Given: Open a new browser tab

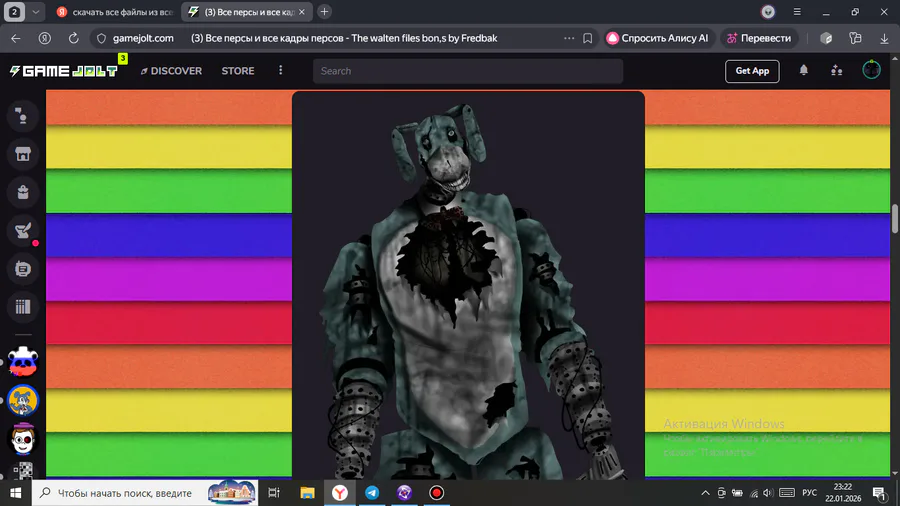Looking at the screenshot, I should [x=324, y=11].
